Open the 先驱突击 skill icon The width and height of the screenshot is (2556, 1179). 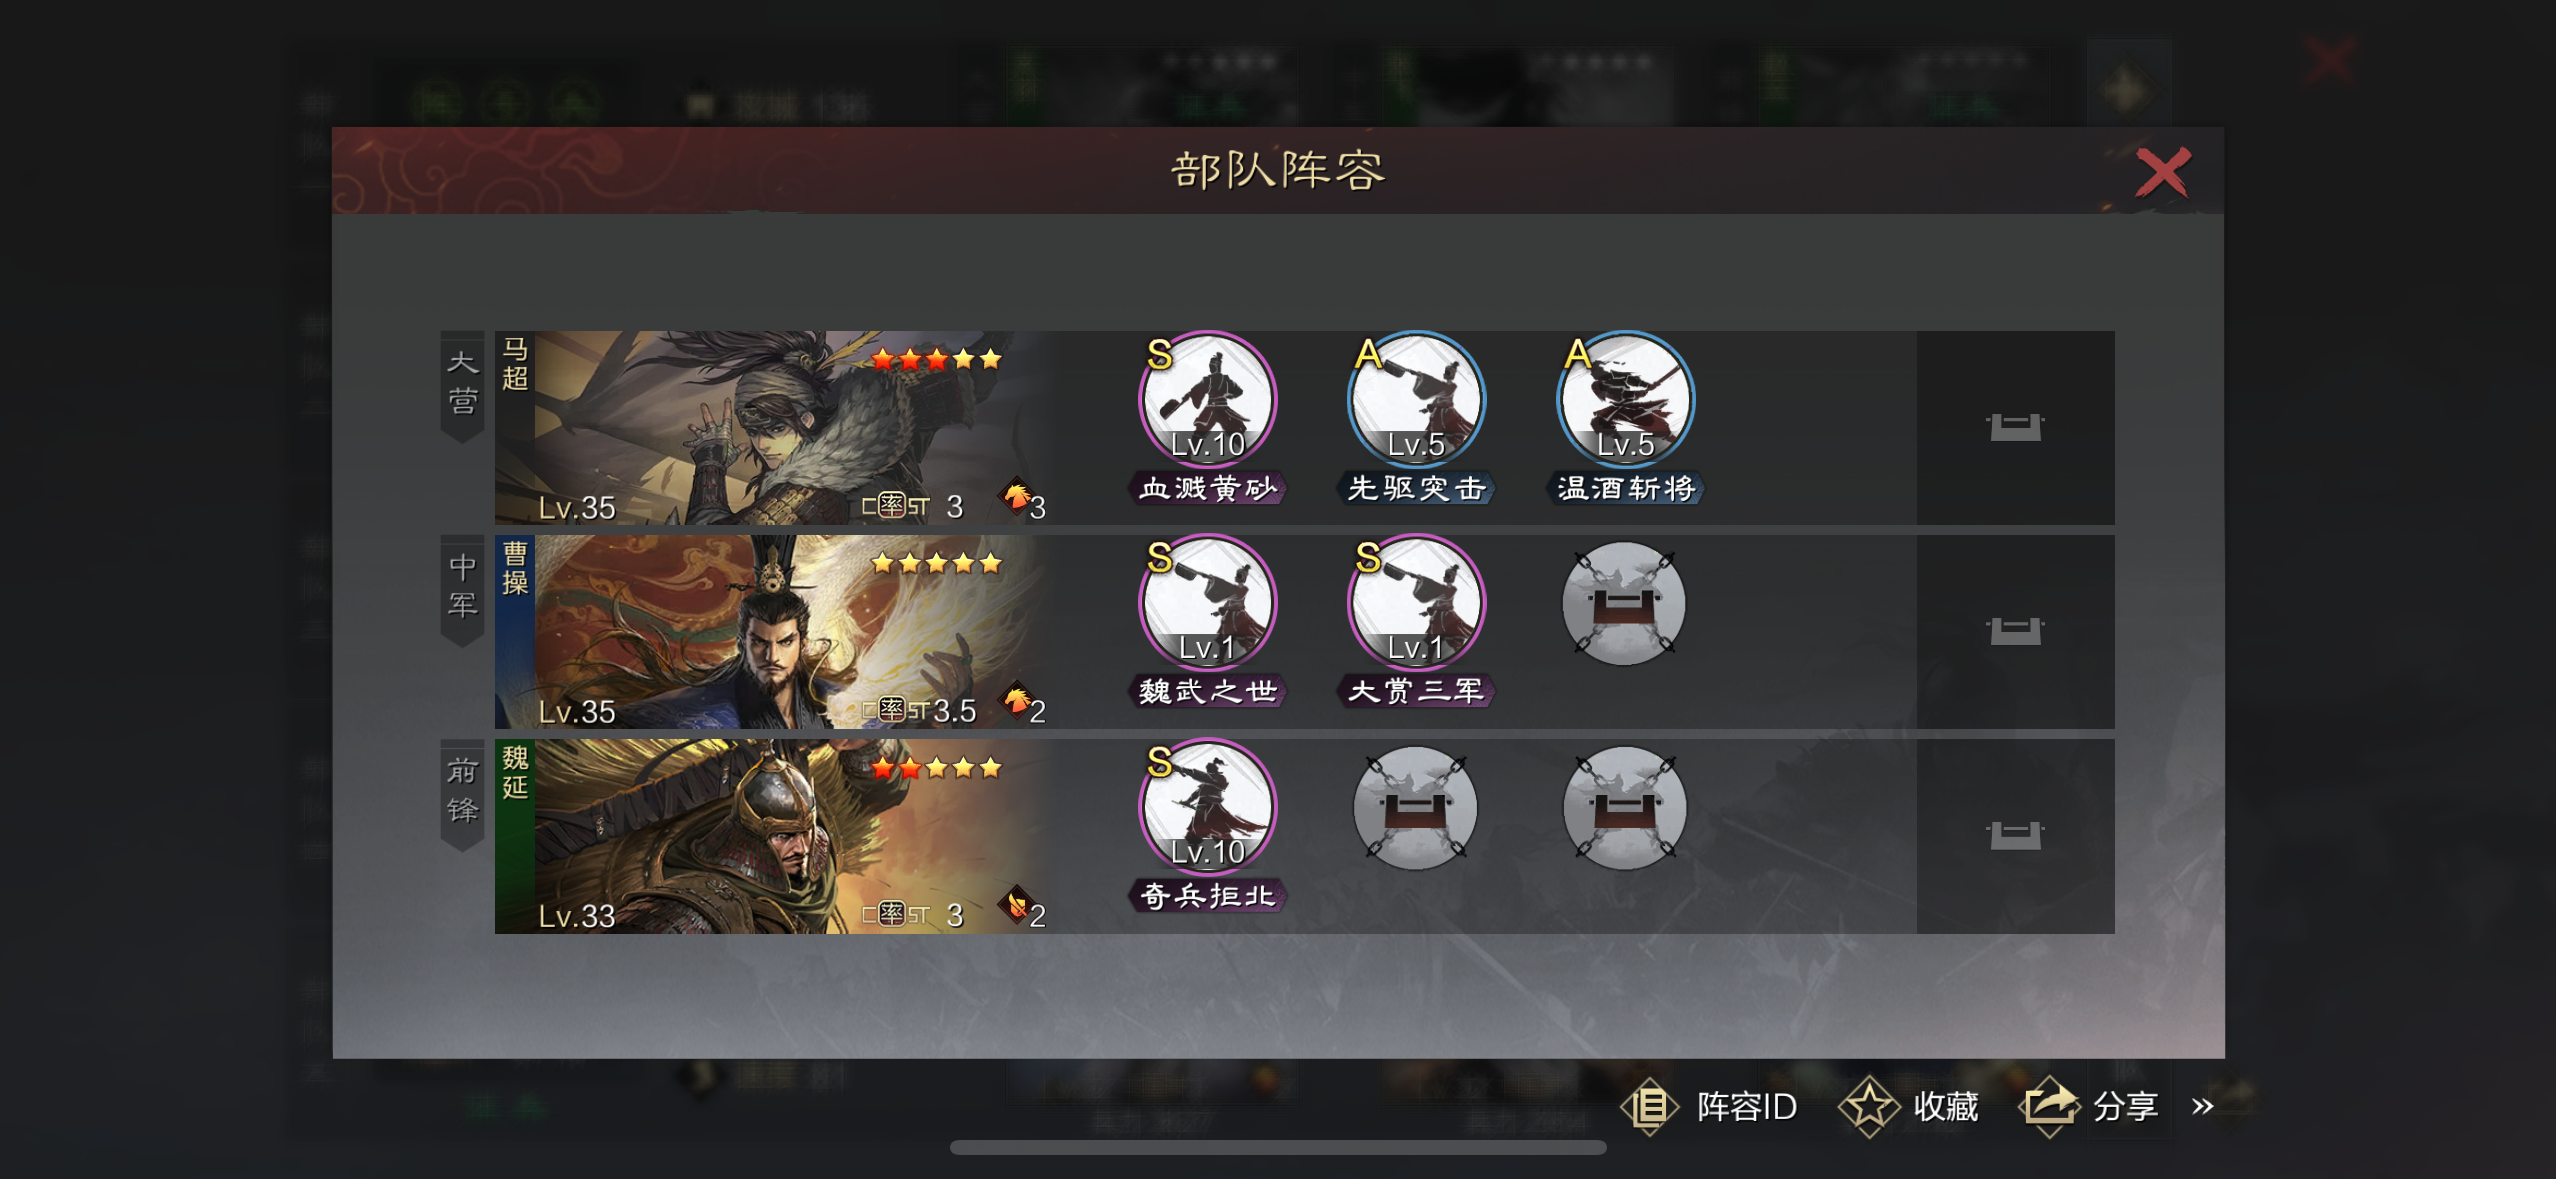tap(1416, 399)
